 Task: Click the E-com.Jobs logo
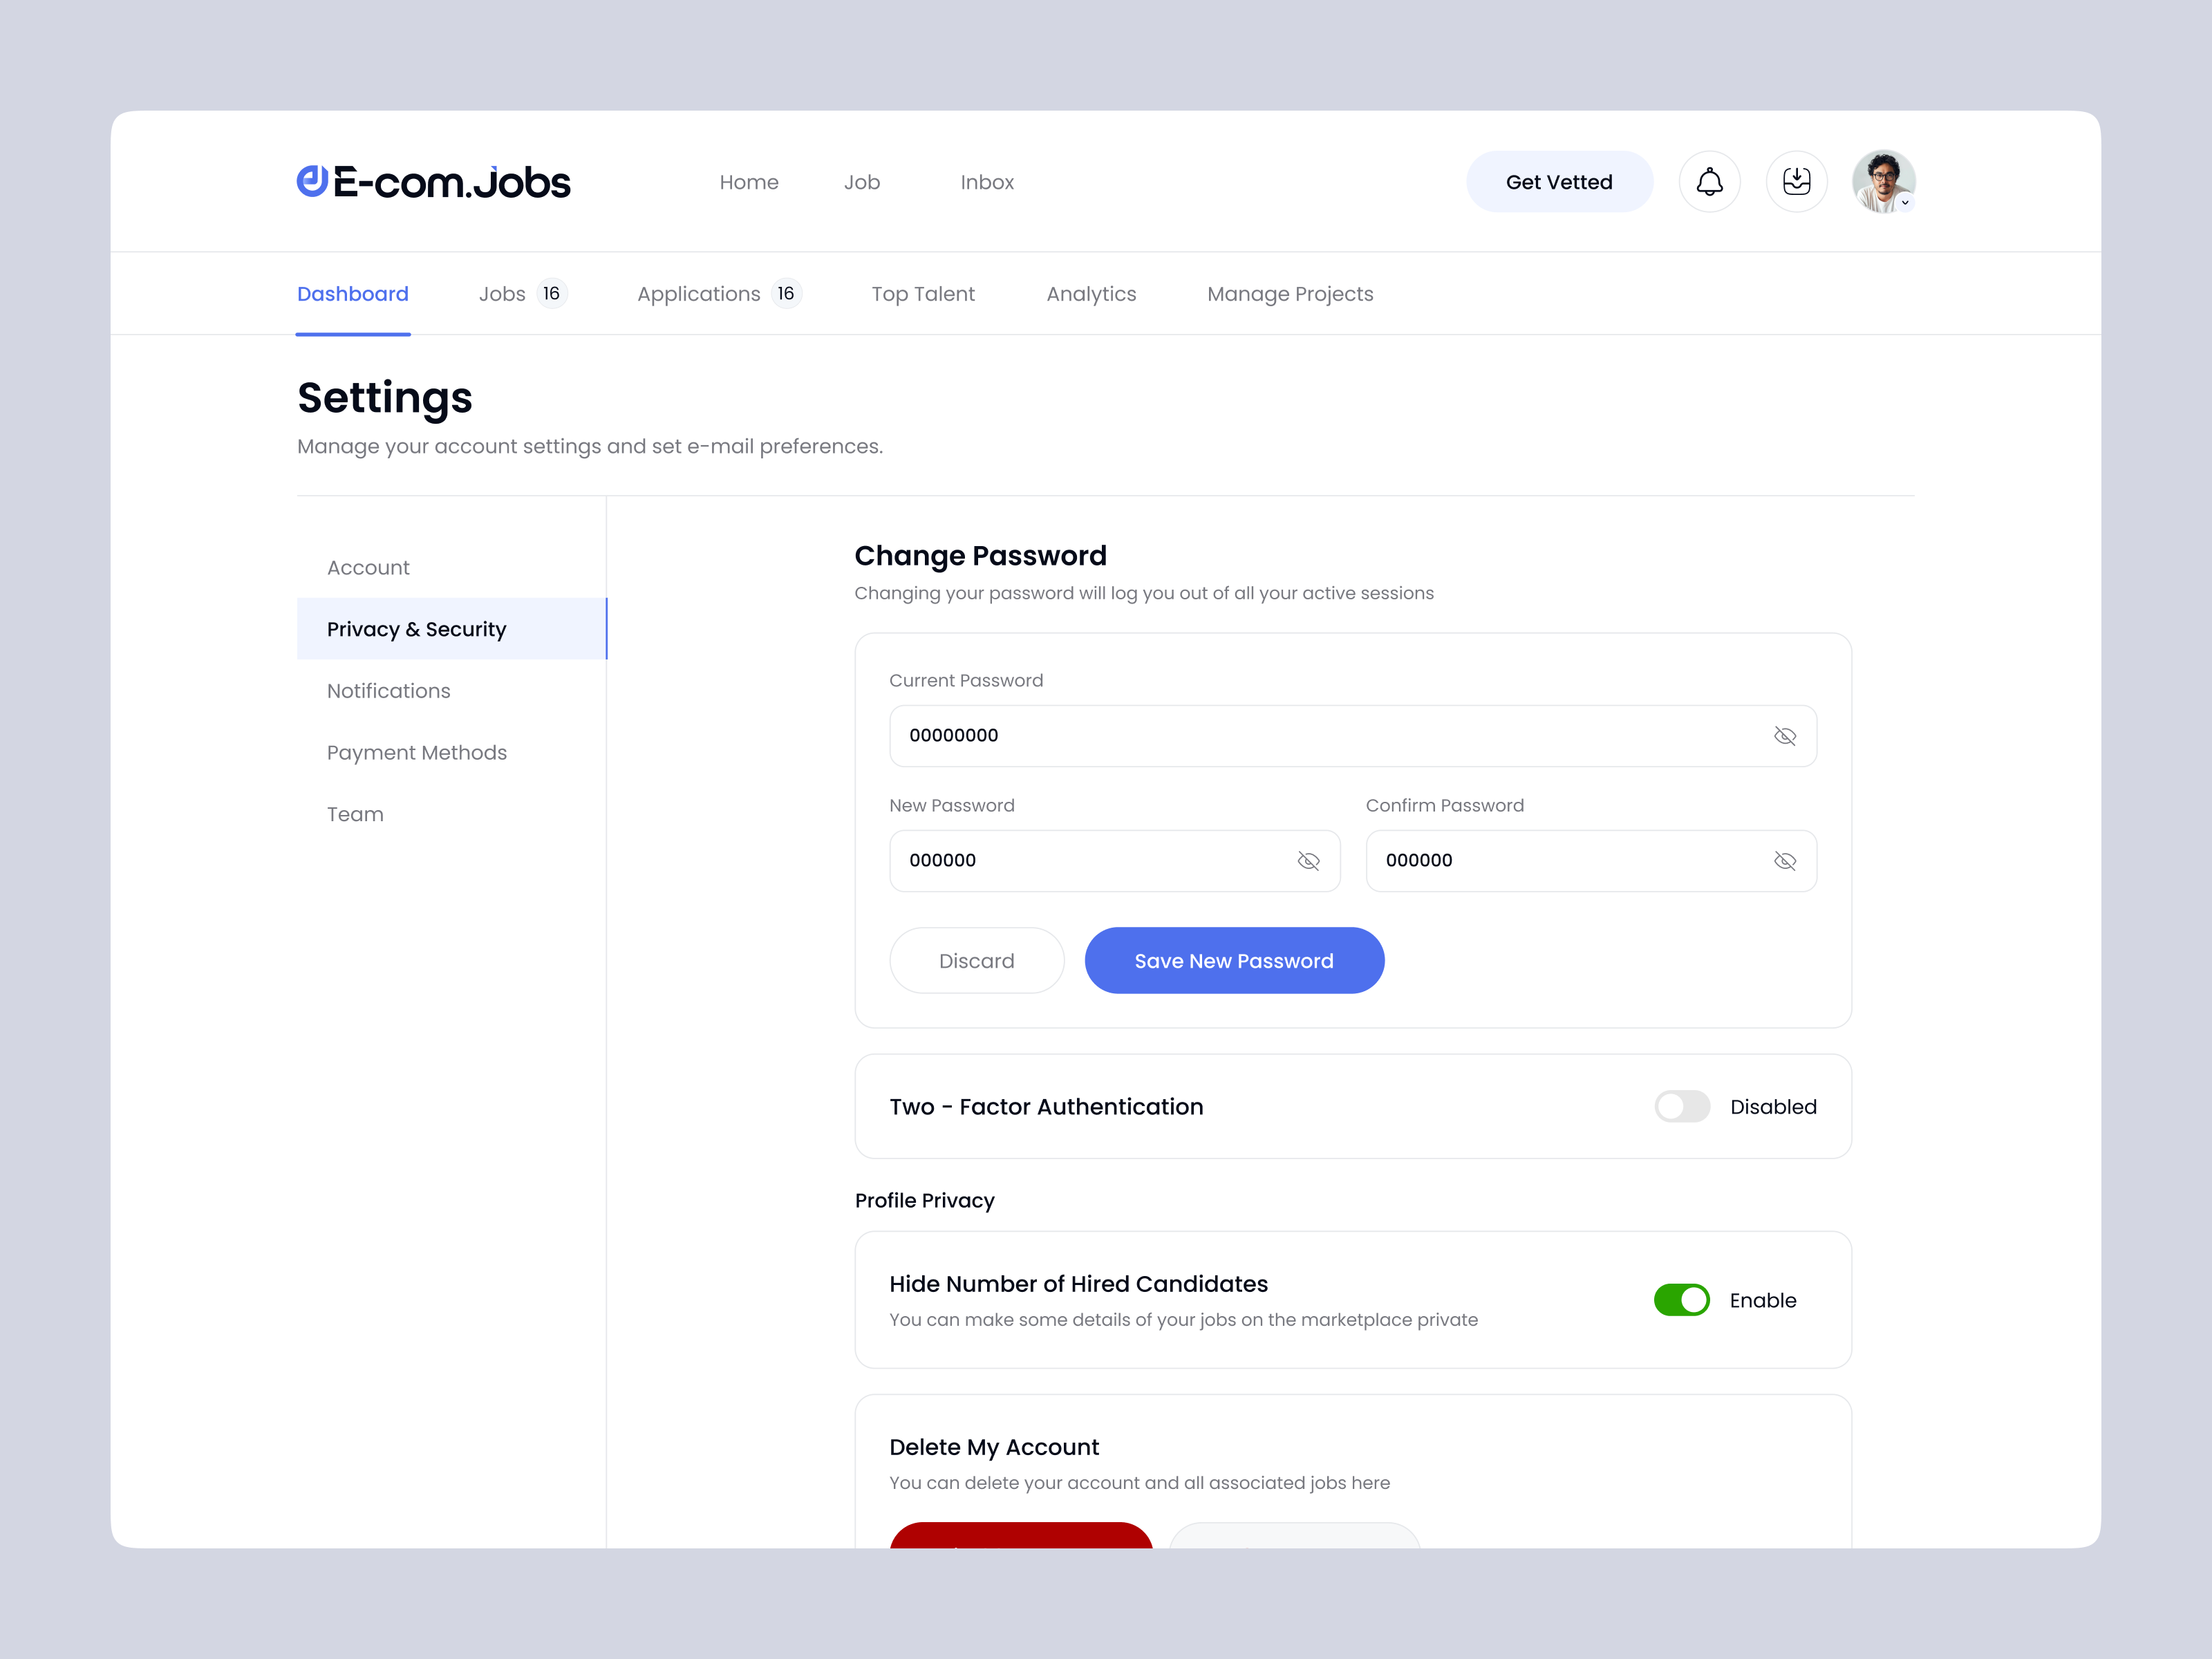click(434, 182)
